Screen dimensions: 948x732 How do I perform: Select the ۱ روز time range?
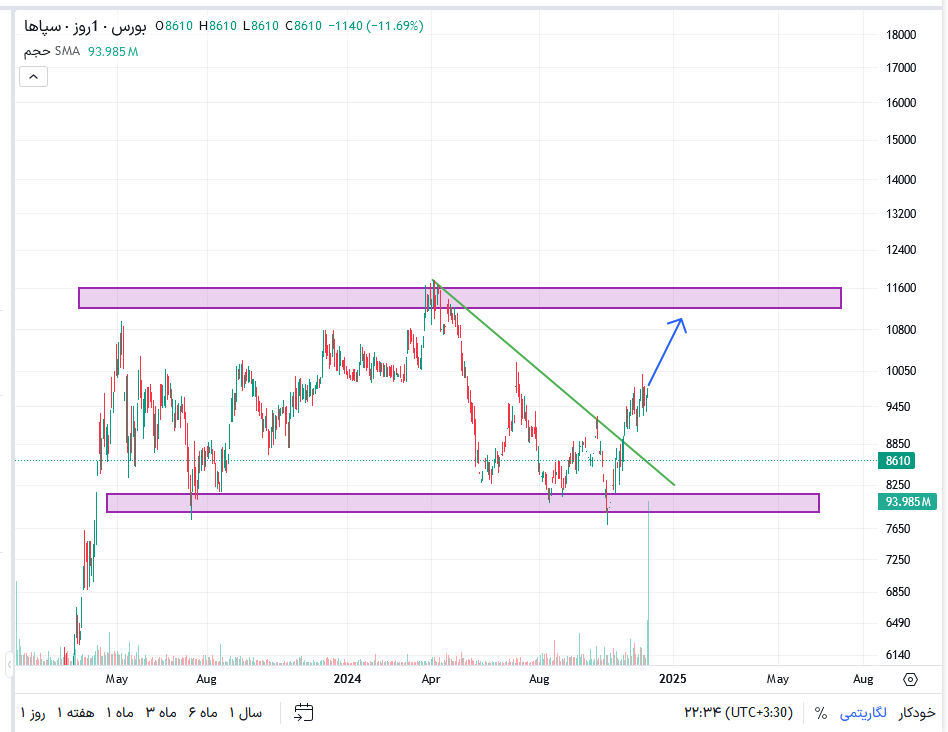point(33,713)
